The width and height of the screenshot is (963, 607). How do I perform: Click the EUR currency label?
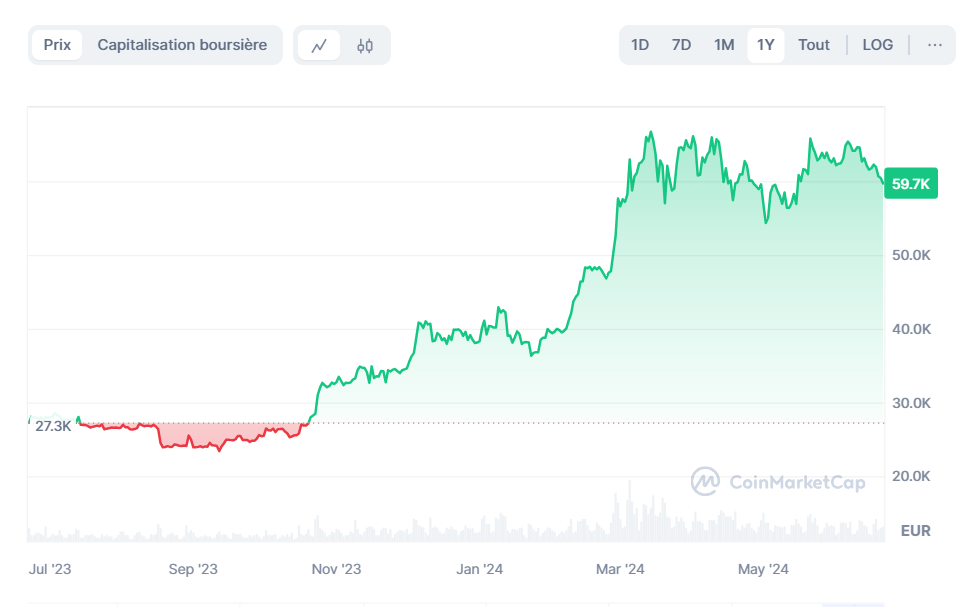click(x=915, y=531)
